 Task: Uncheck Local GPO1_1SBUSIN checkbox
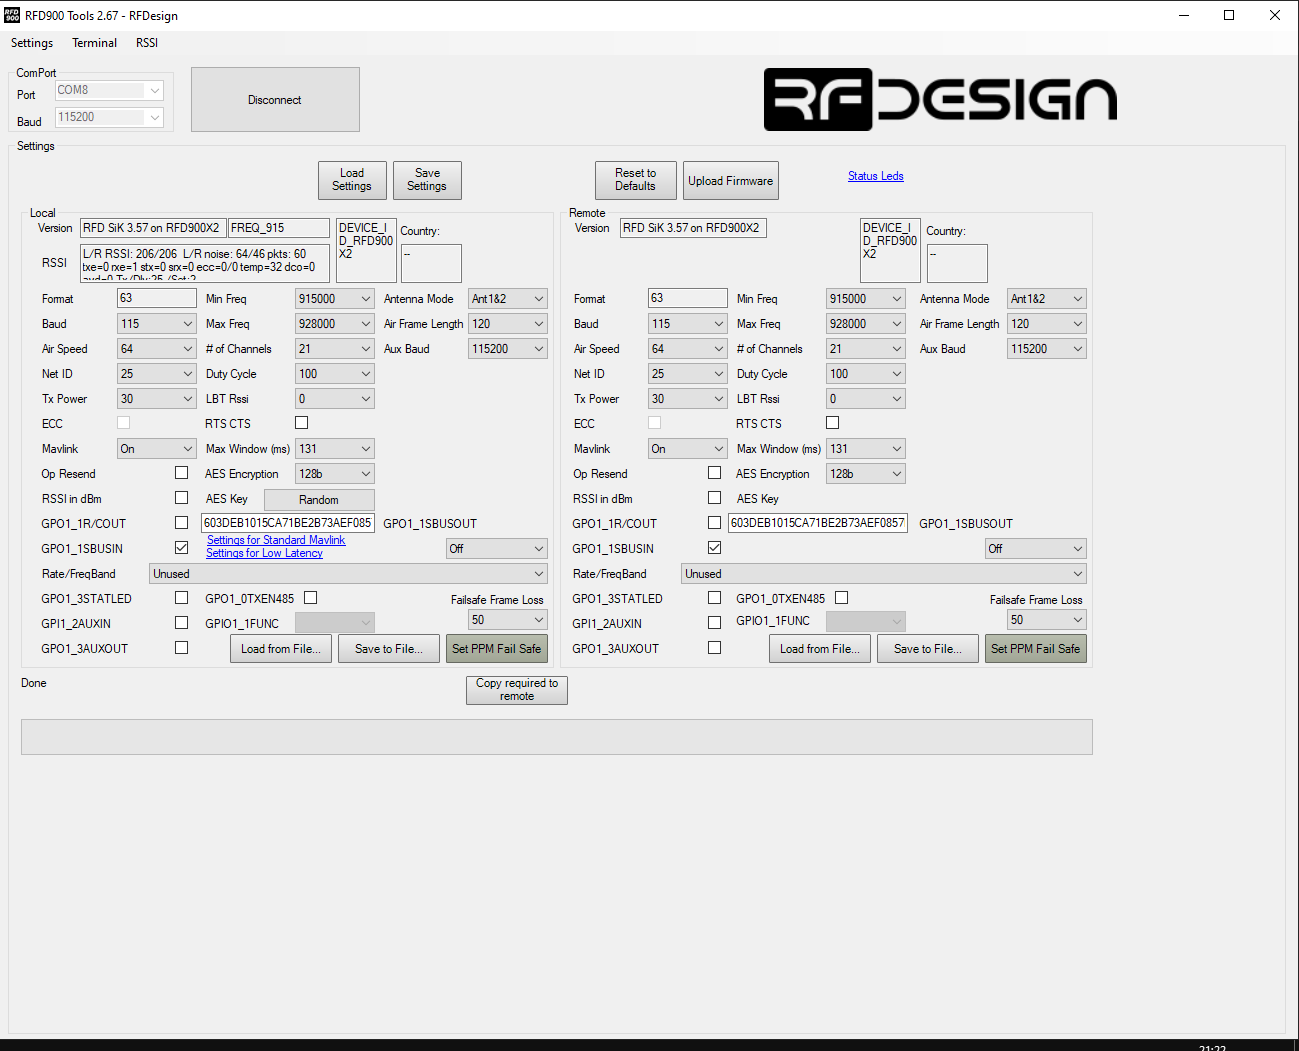tap(181, 548)
